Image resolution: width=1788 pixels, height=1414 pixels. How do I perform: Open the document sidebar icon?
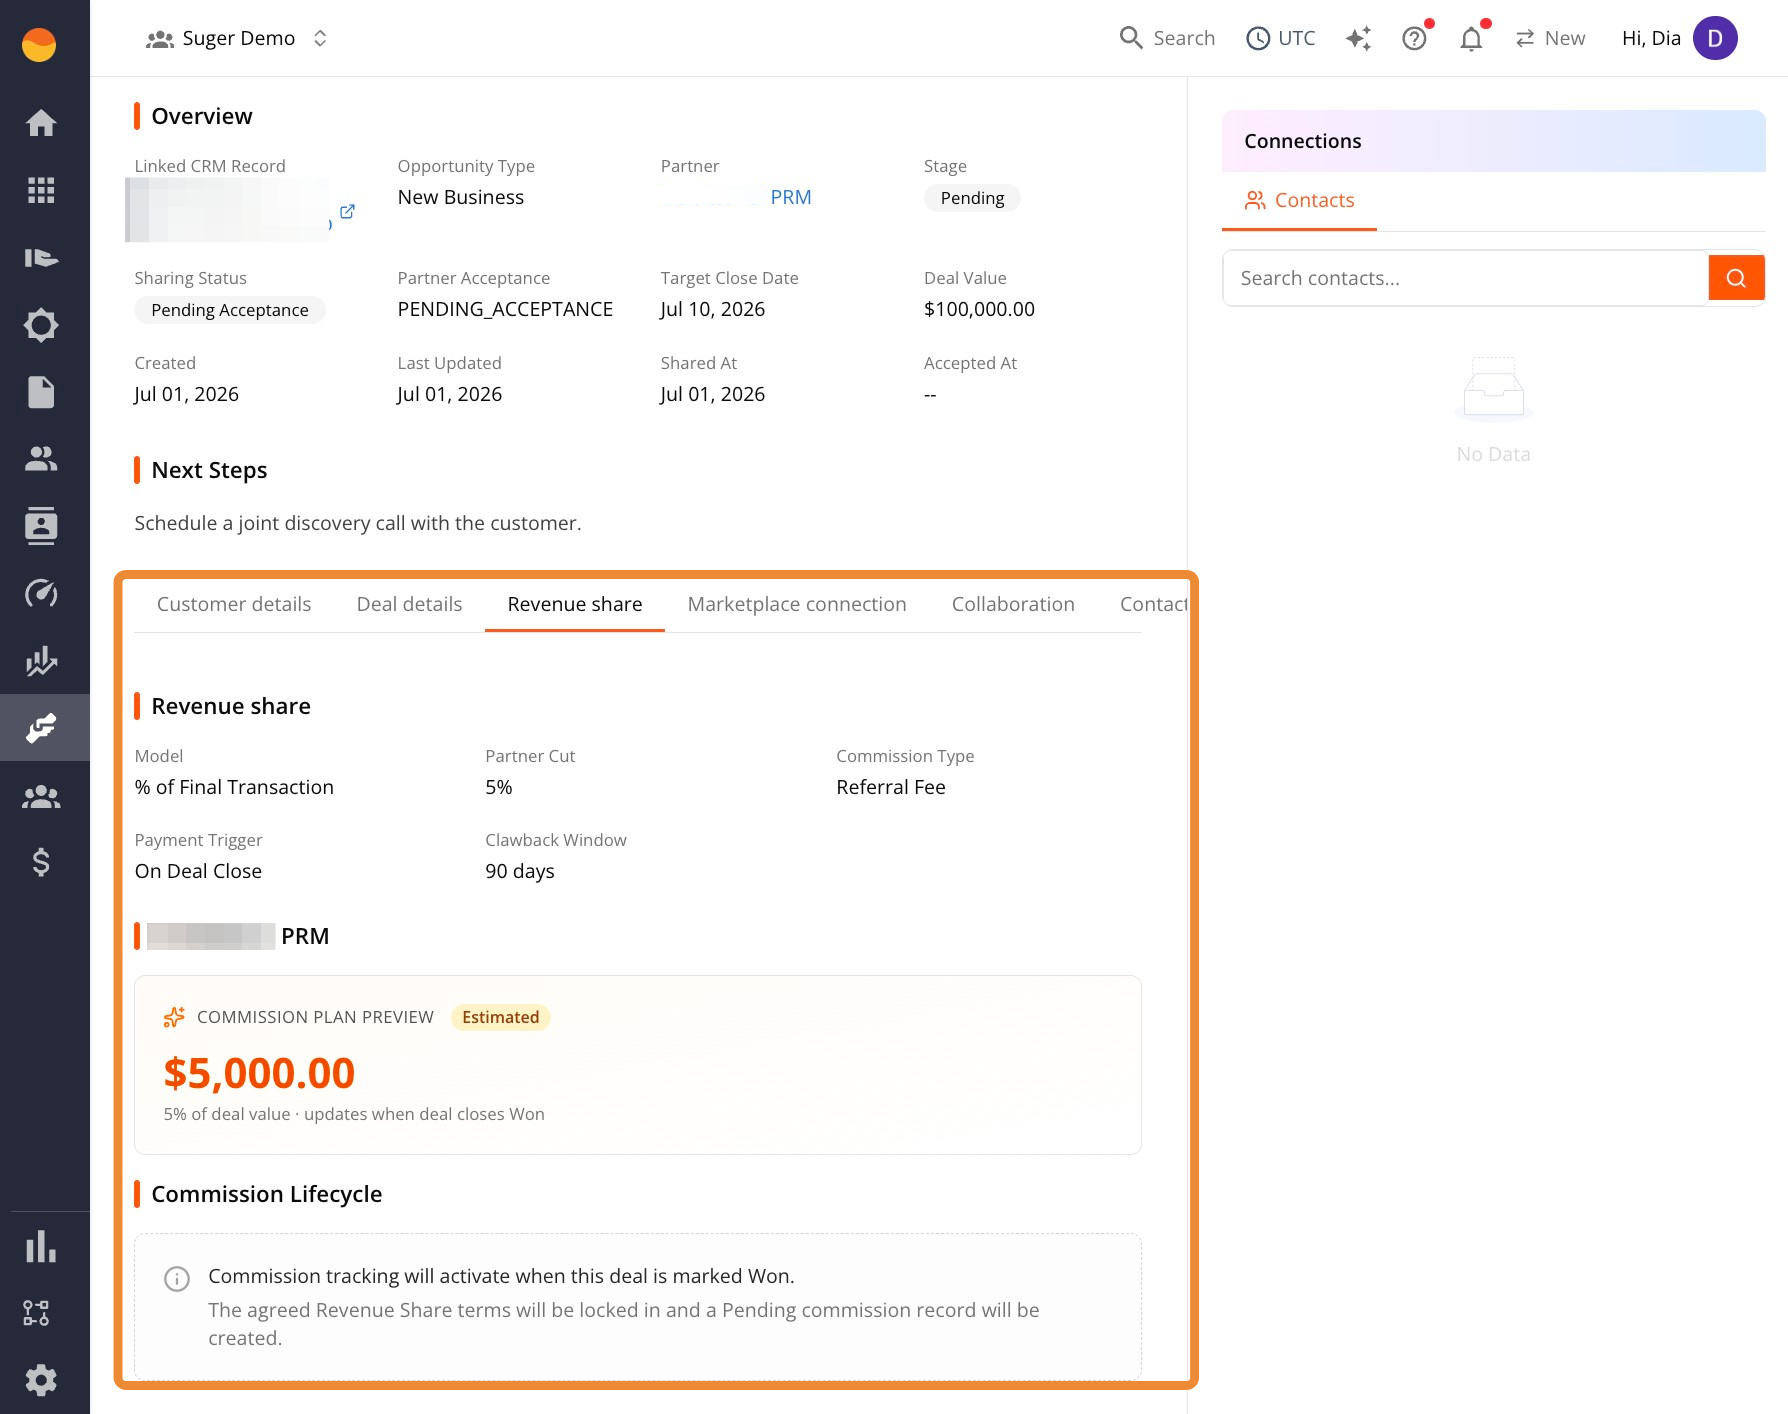point(41,392)
